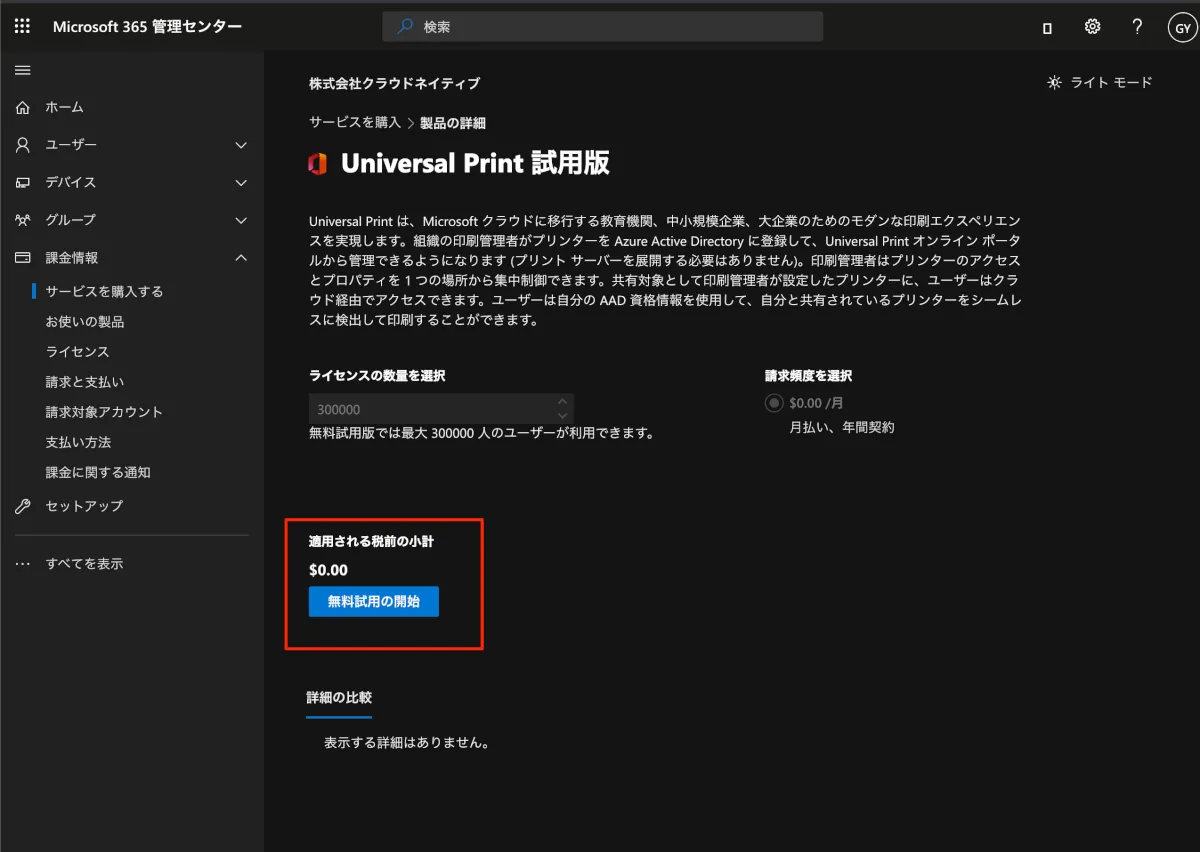Click the Office logo beside Universal Print
This screenshot has height=852, width=1200.
coord(318,164)
